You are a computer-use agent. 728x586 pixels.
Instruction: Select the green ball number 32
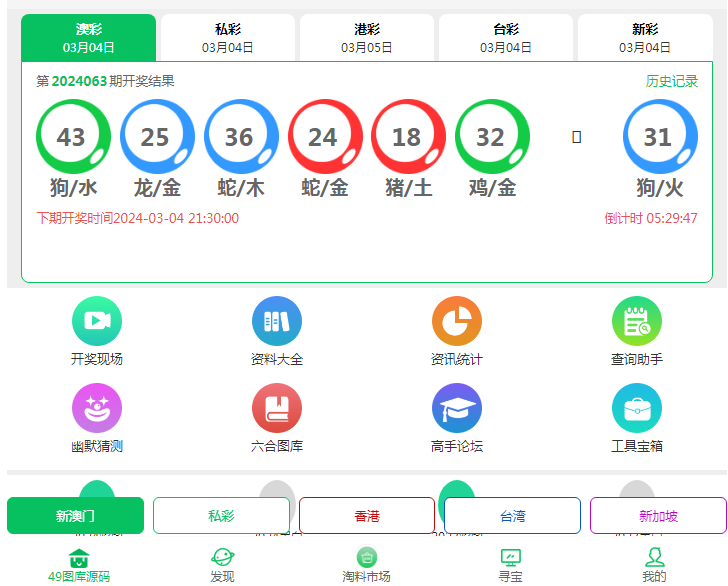tap(492, 137)
